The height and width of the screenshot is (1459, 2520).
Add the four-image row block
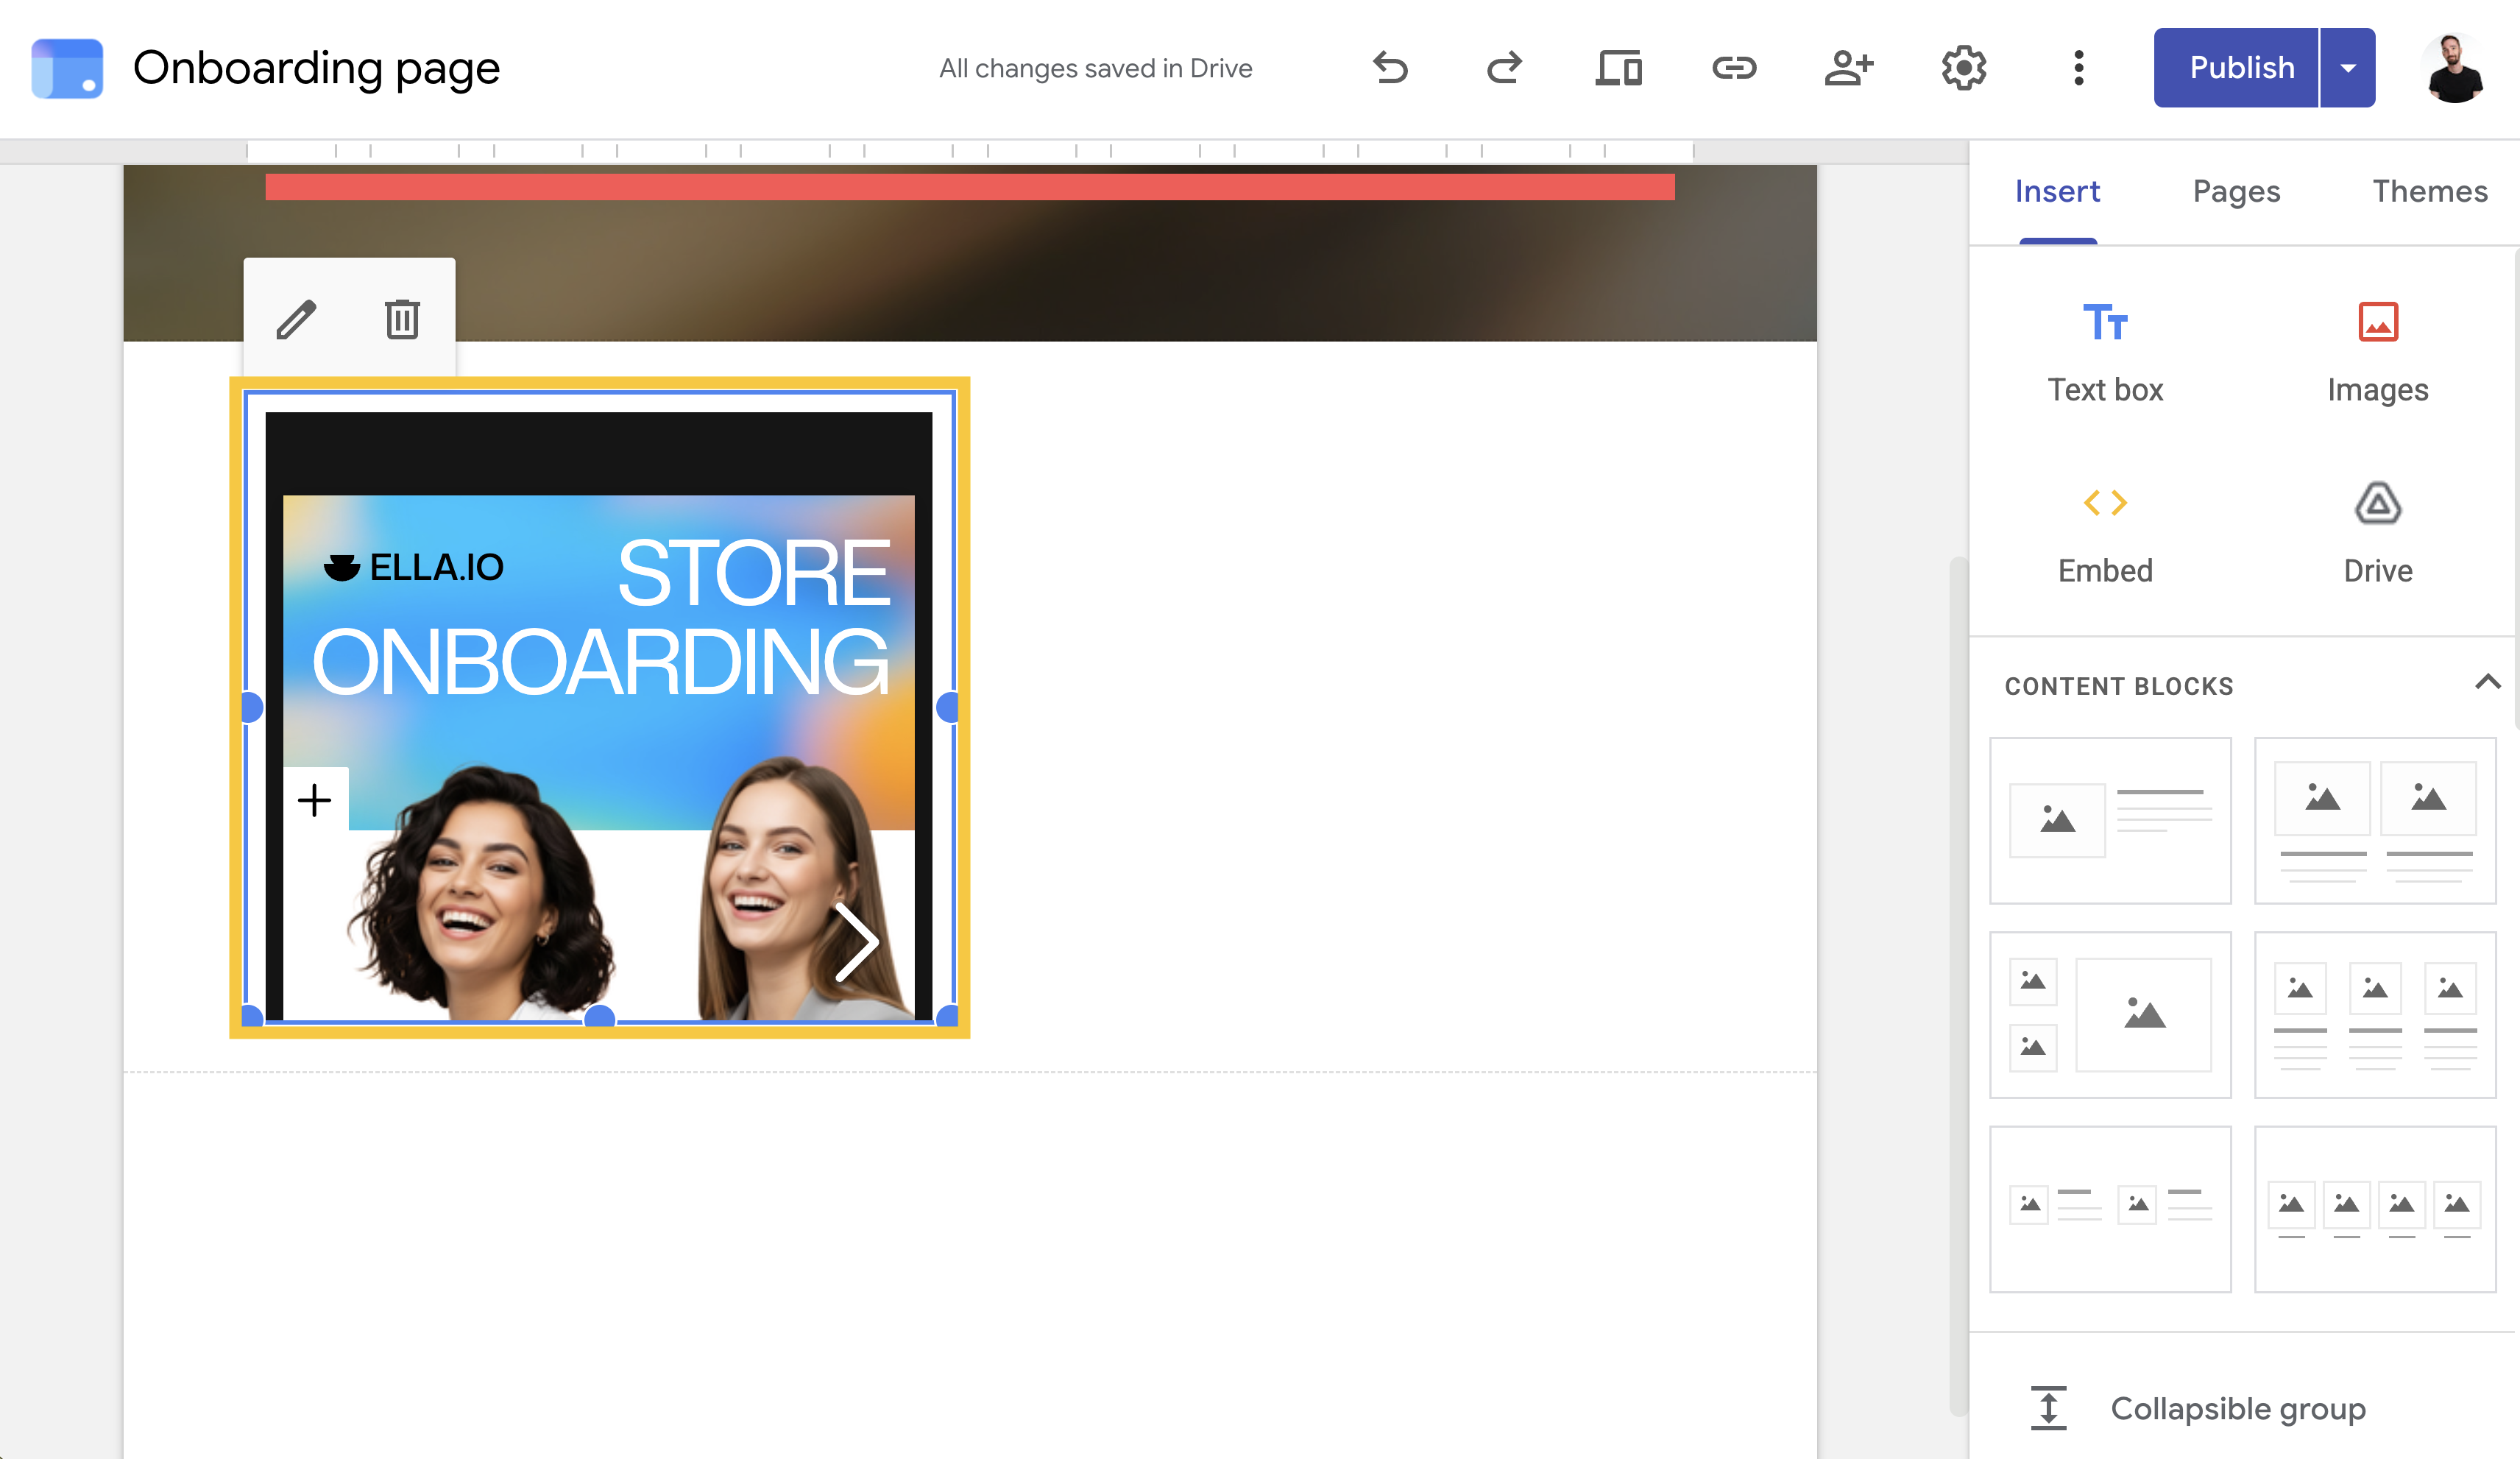(2375, 1209)
